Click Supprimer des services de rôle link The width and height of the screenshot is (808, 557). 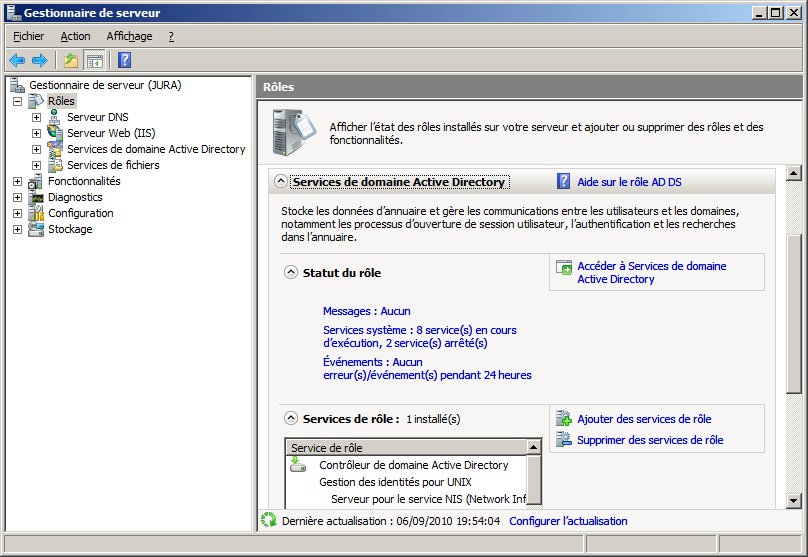(650, 440)
